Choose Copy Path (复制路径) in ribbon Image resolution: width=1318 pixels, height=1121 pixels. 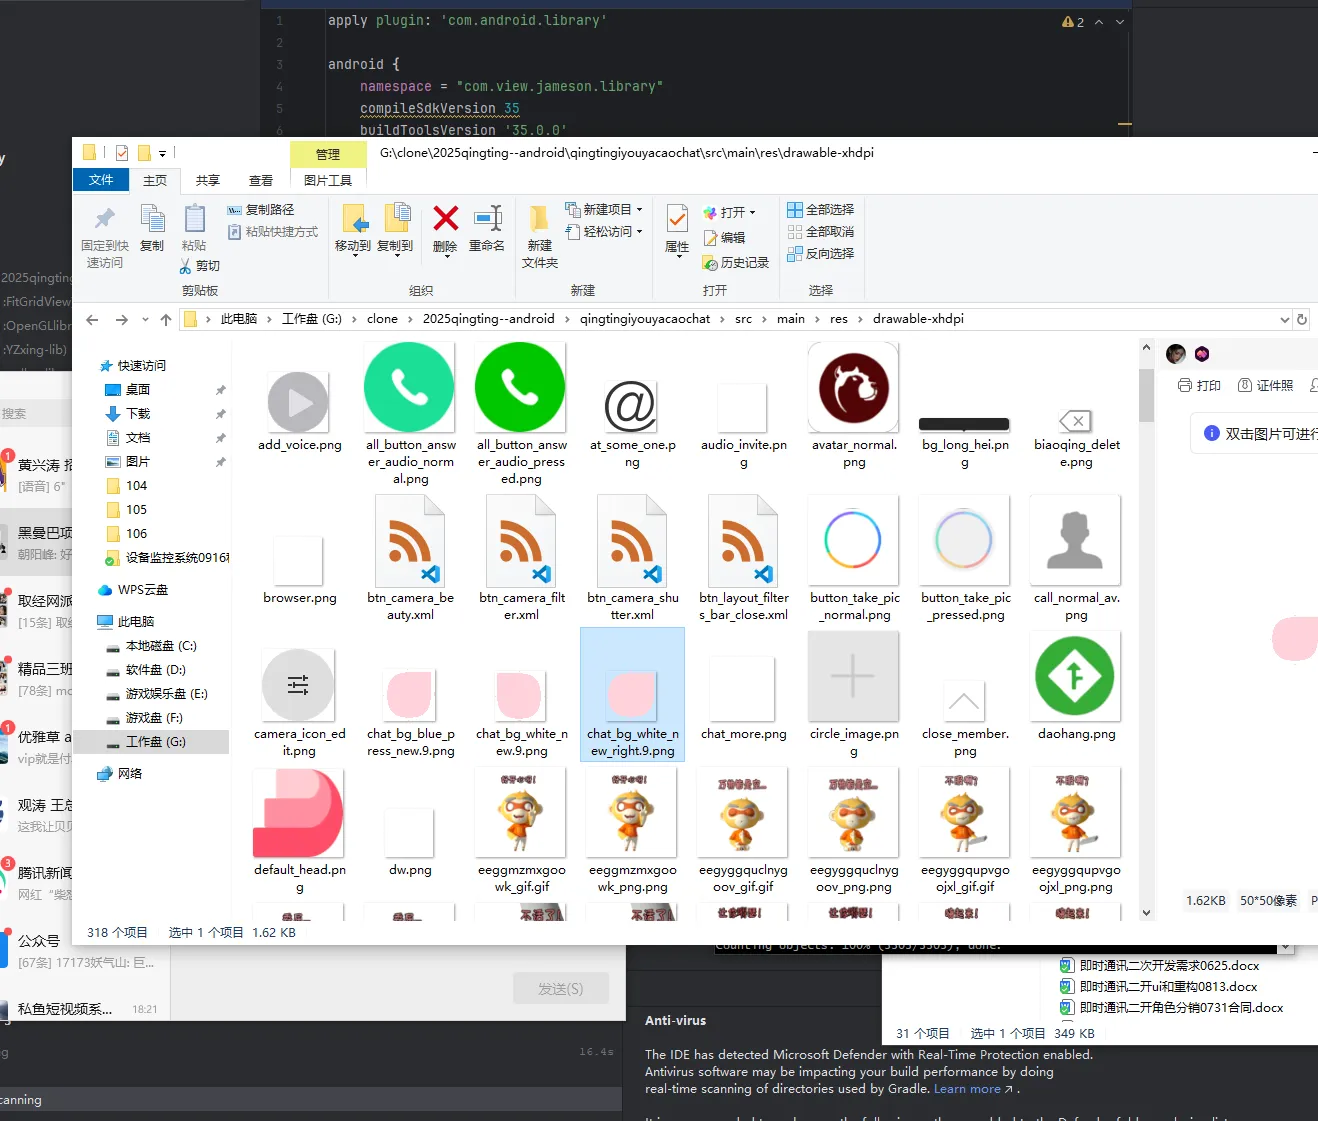point(261,210)
